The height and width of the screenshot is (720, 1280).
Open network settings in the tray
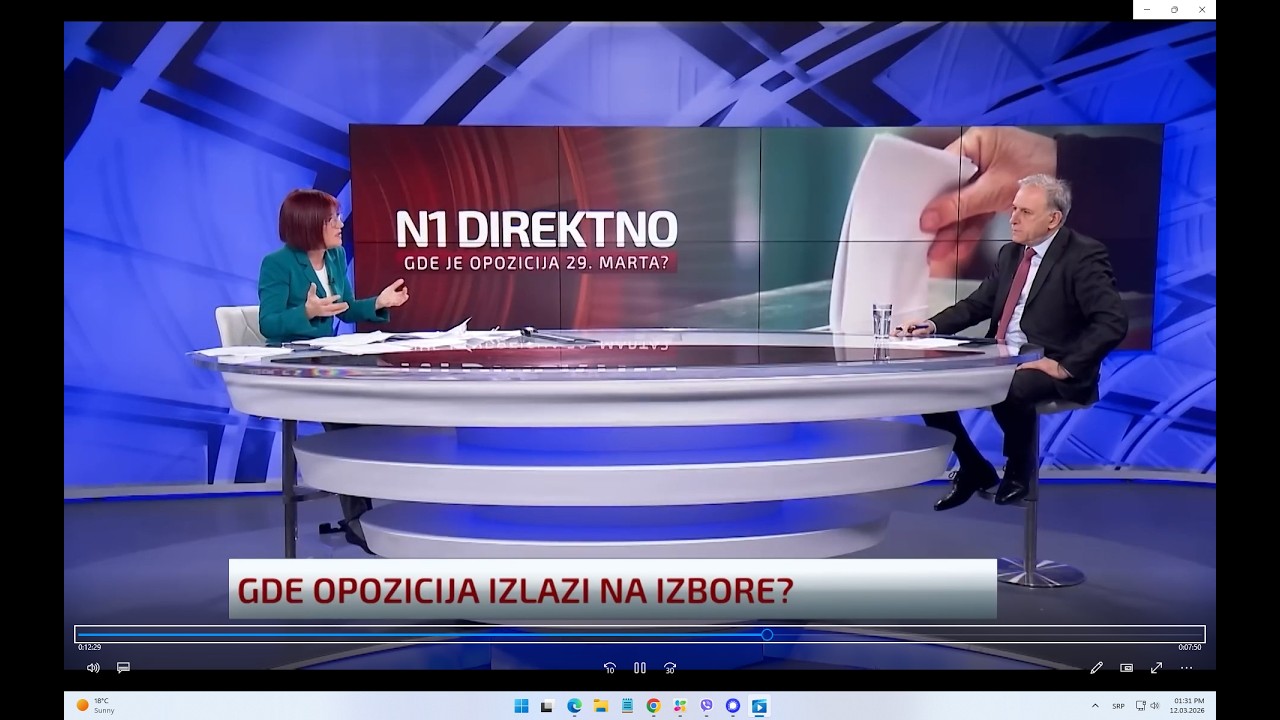point(1141,706)
